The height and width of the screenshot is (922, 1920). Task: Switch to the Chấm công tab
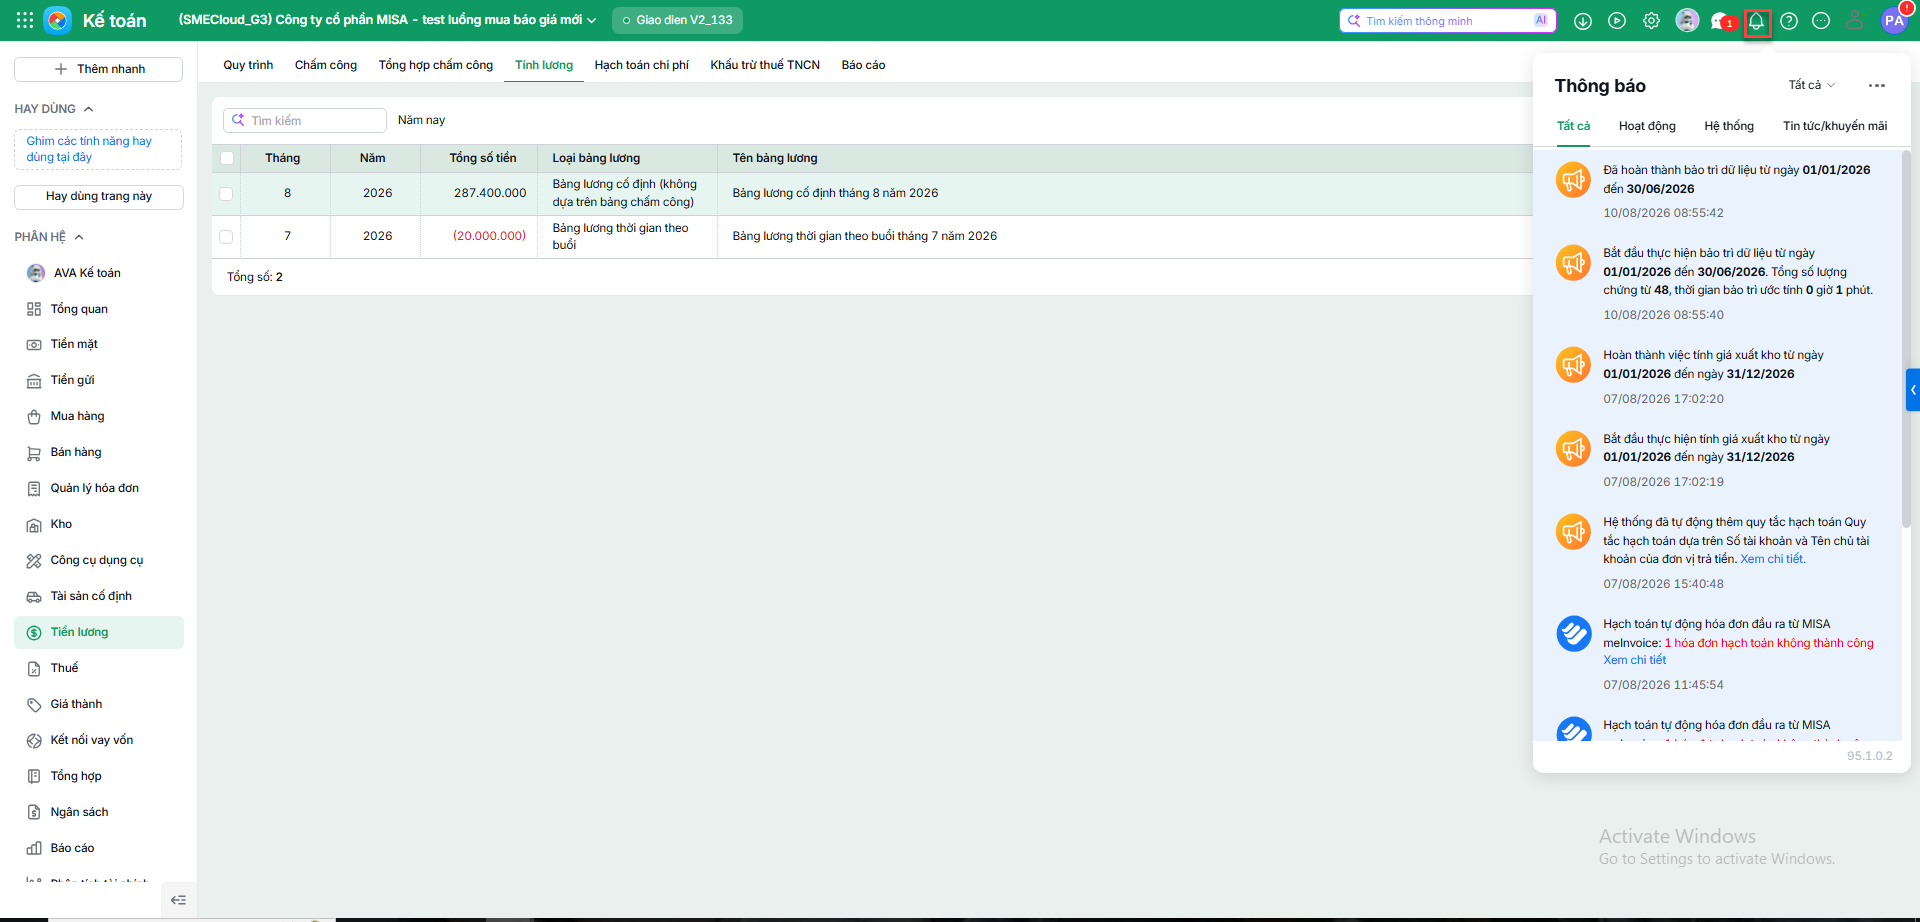[326, 65]
